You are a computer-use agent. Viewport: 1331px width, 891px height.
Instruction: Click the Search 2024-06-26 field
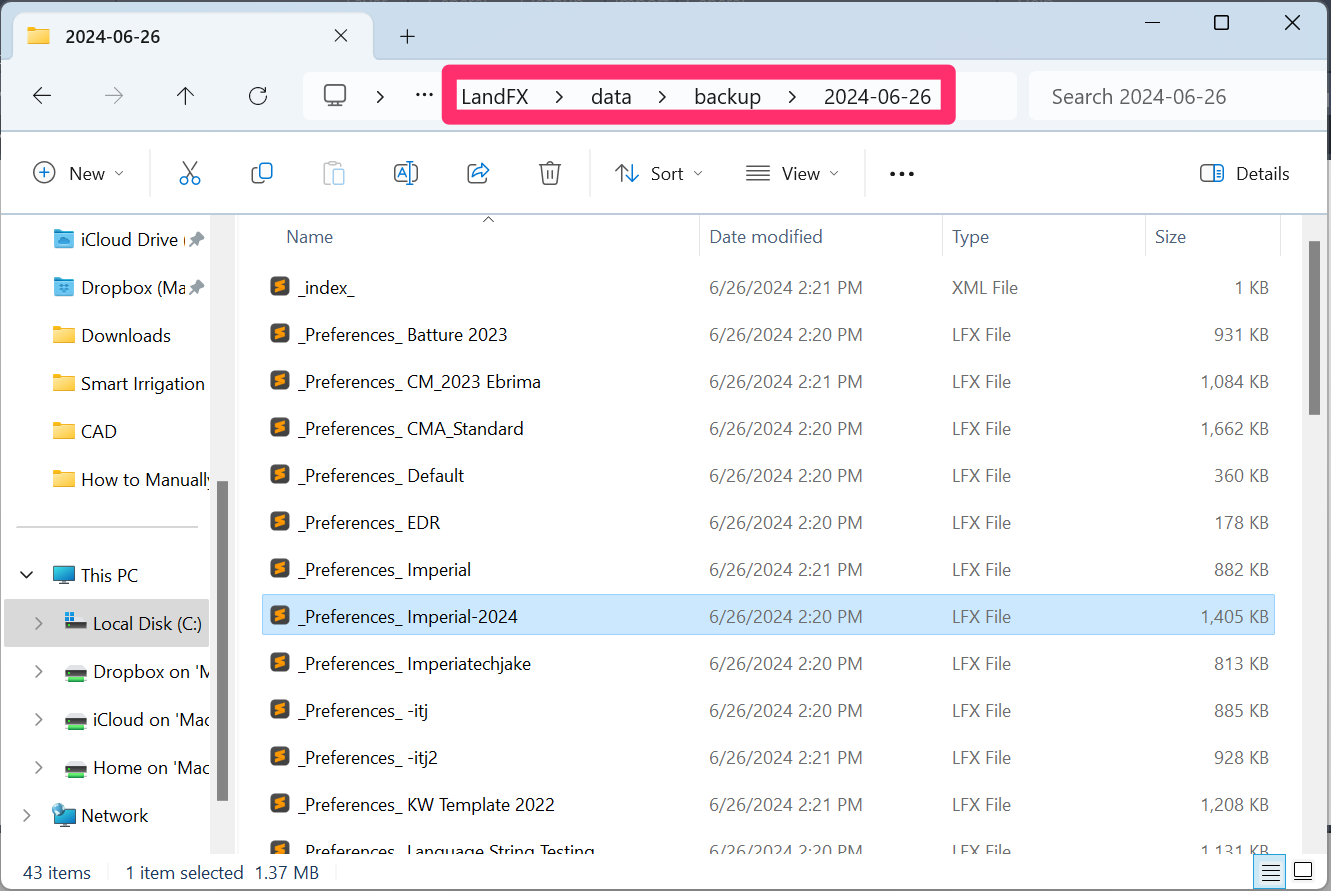coord(1179,97)
